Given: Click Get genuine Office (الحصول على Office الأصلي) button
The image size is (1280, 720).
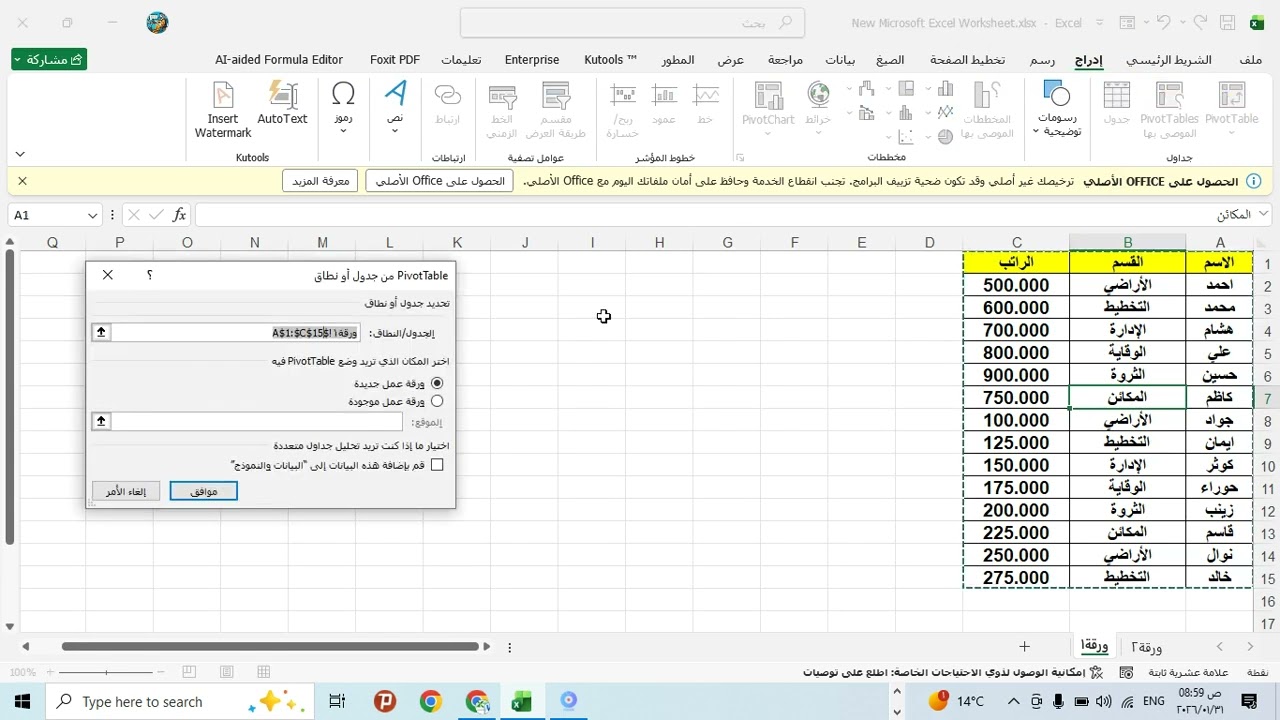Looking at the screenshot, I should coord(439,181).
